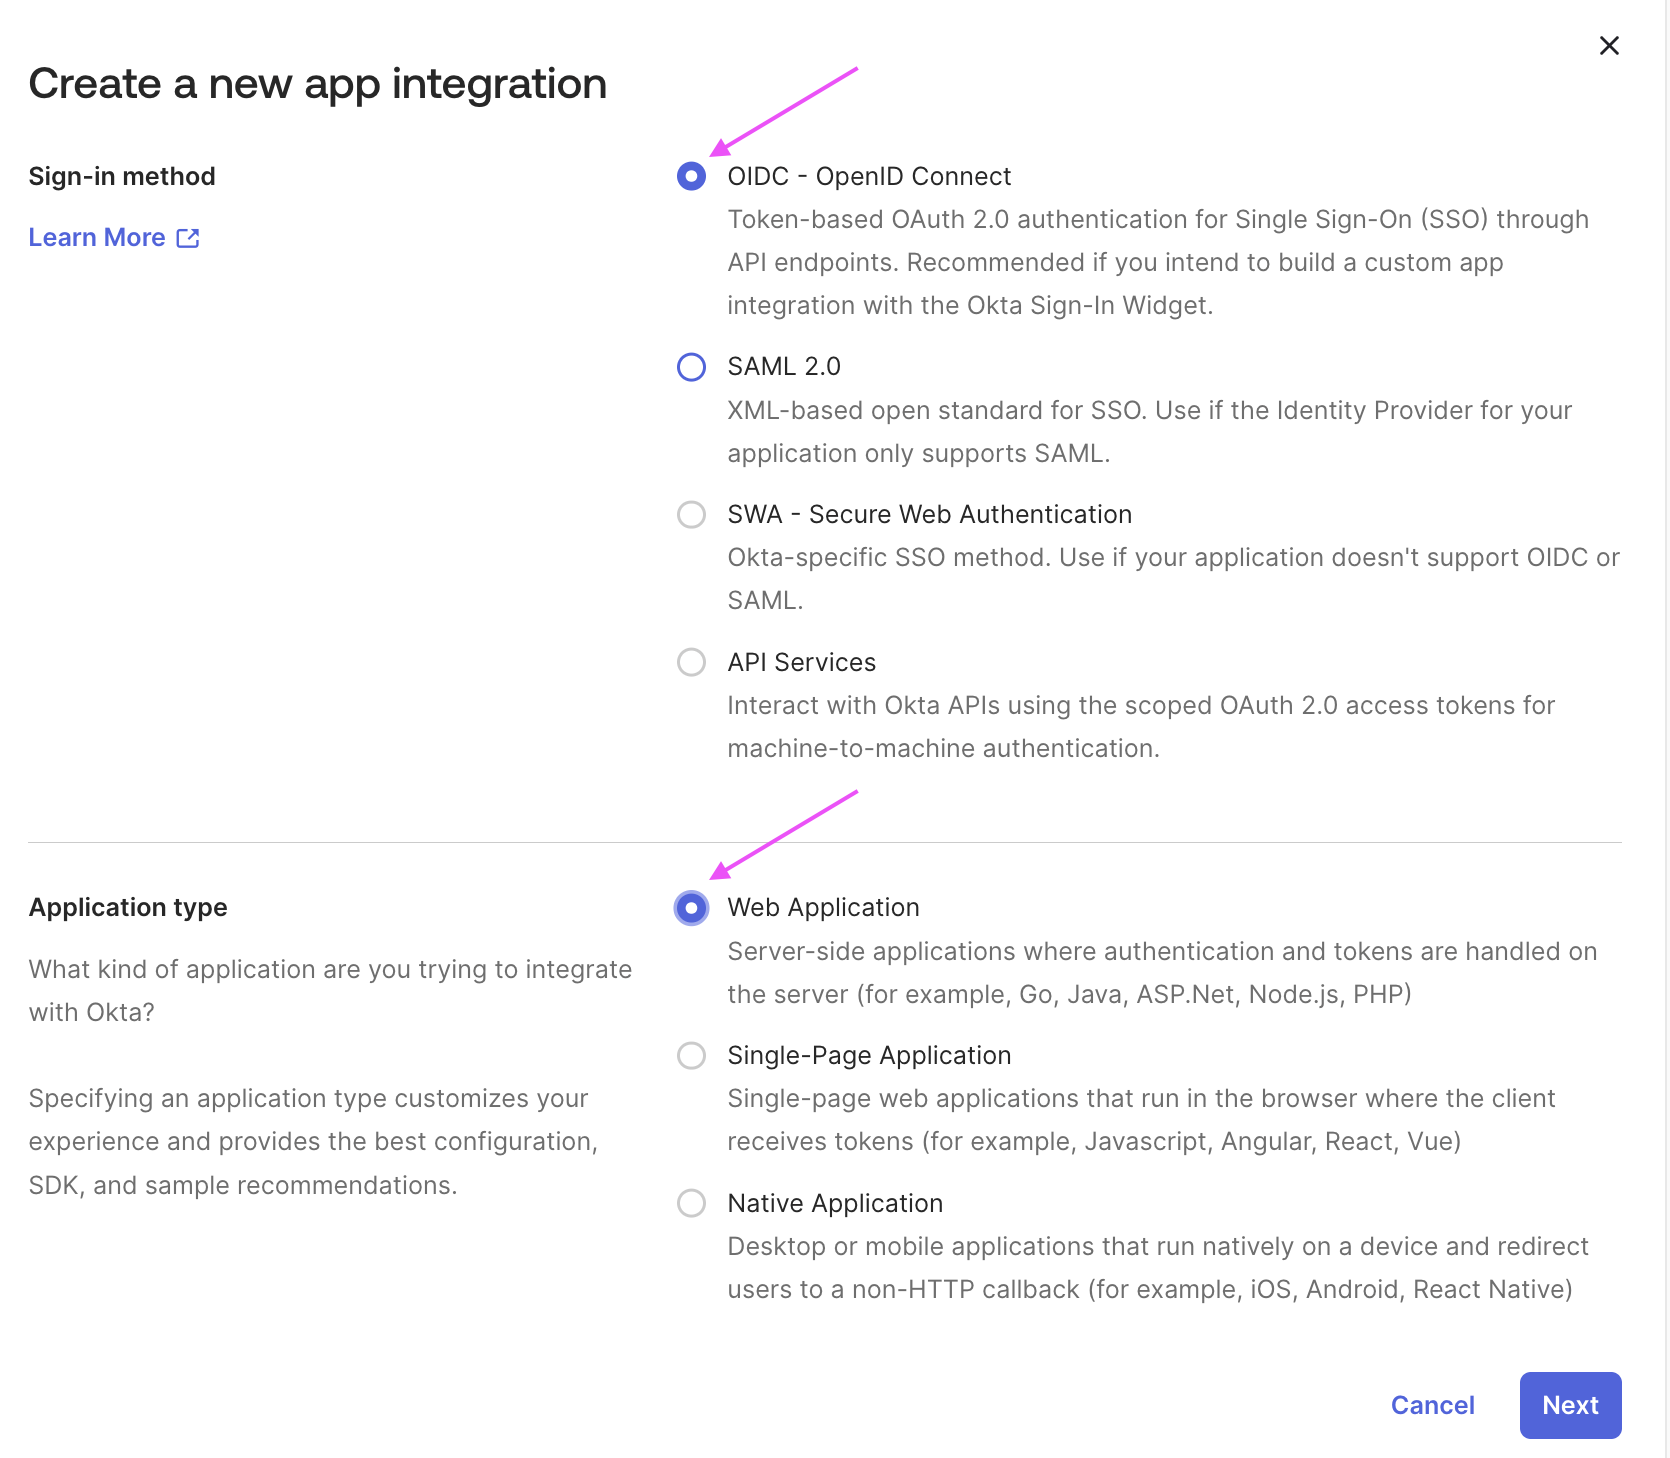
Task: Open the Learn More link
Action: (x=97, y=237)
